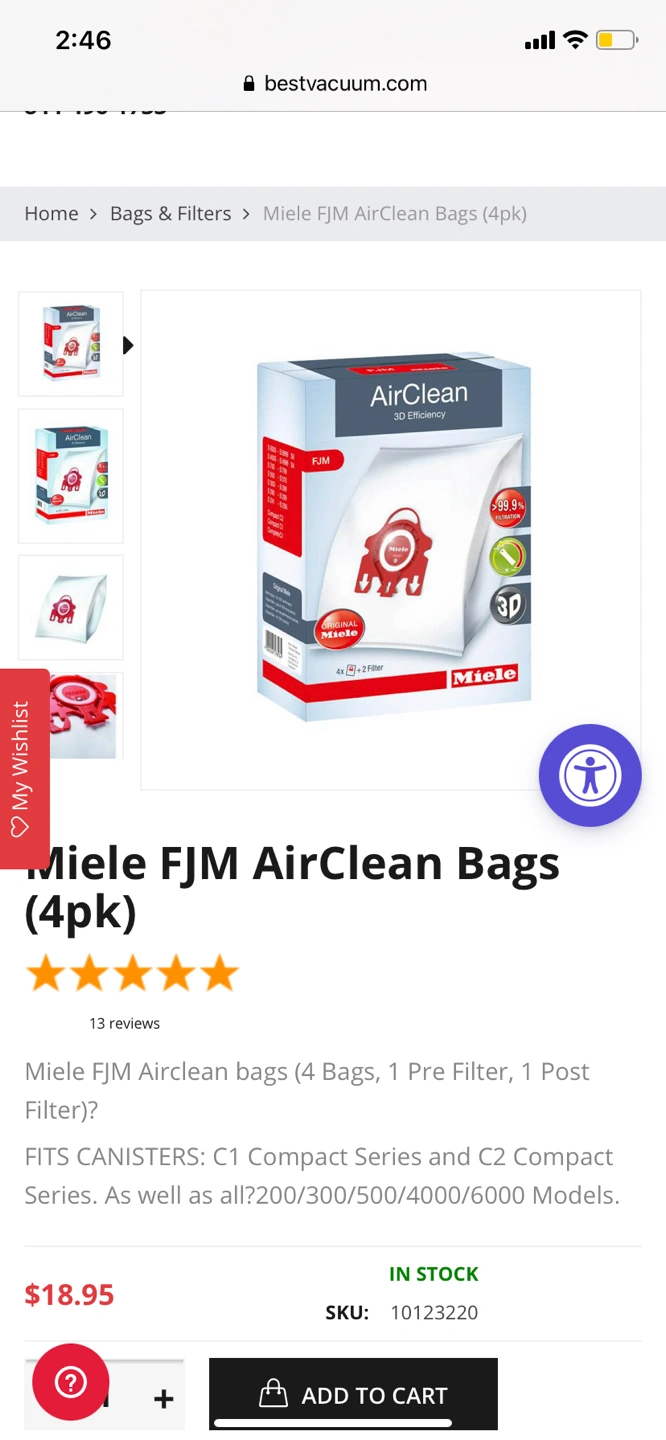Tap the battery status icon
666x1440 pixels.
pyautogui.click(x=616, y=40)
